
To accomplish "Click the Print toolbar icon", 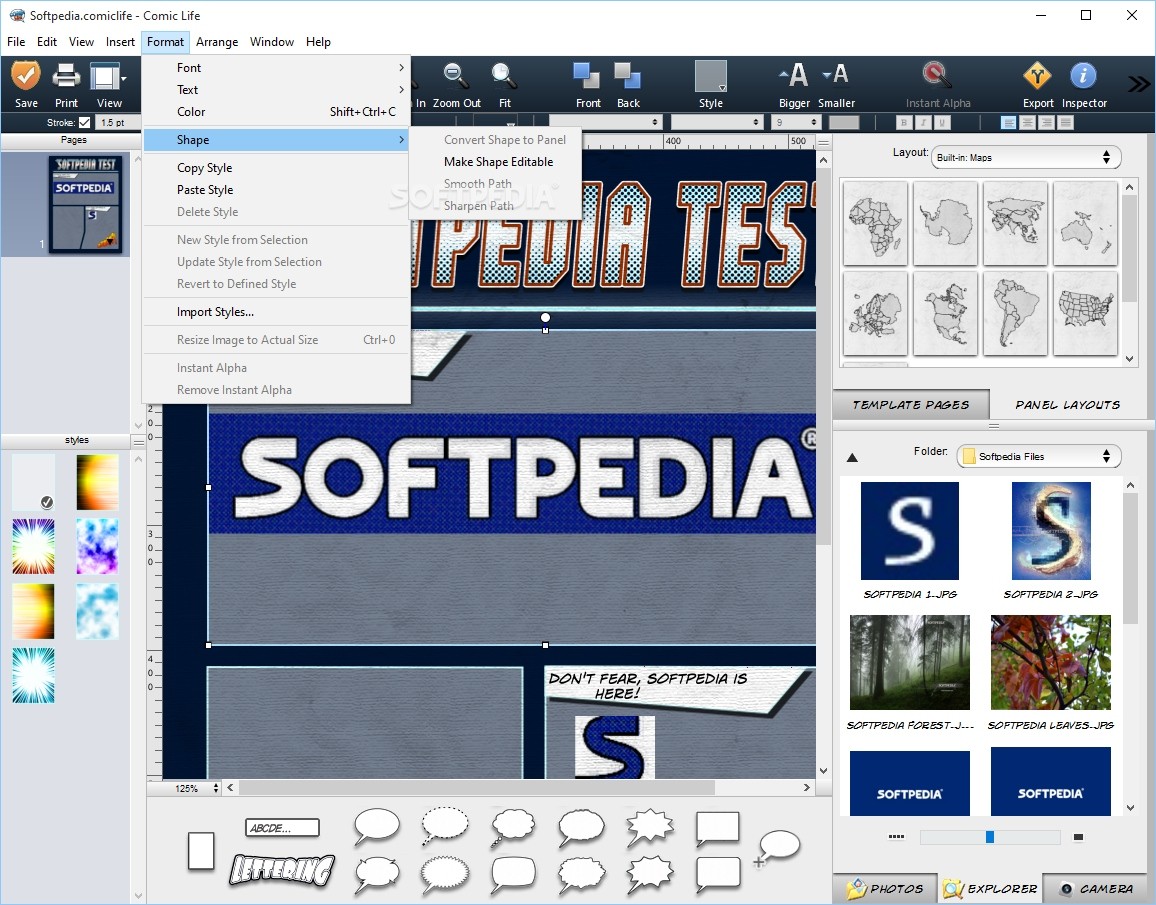I will pos(66,77).
